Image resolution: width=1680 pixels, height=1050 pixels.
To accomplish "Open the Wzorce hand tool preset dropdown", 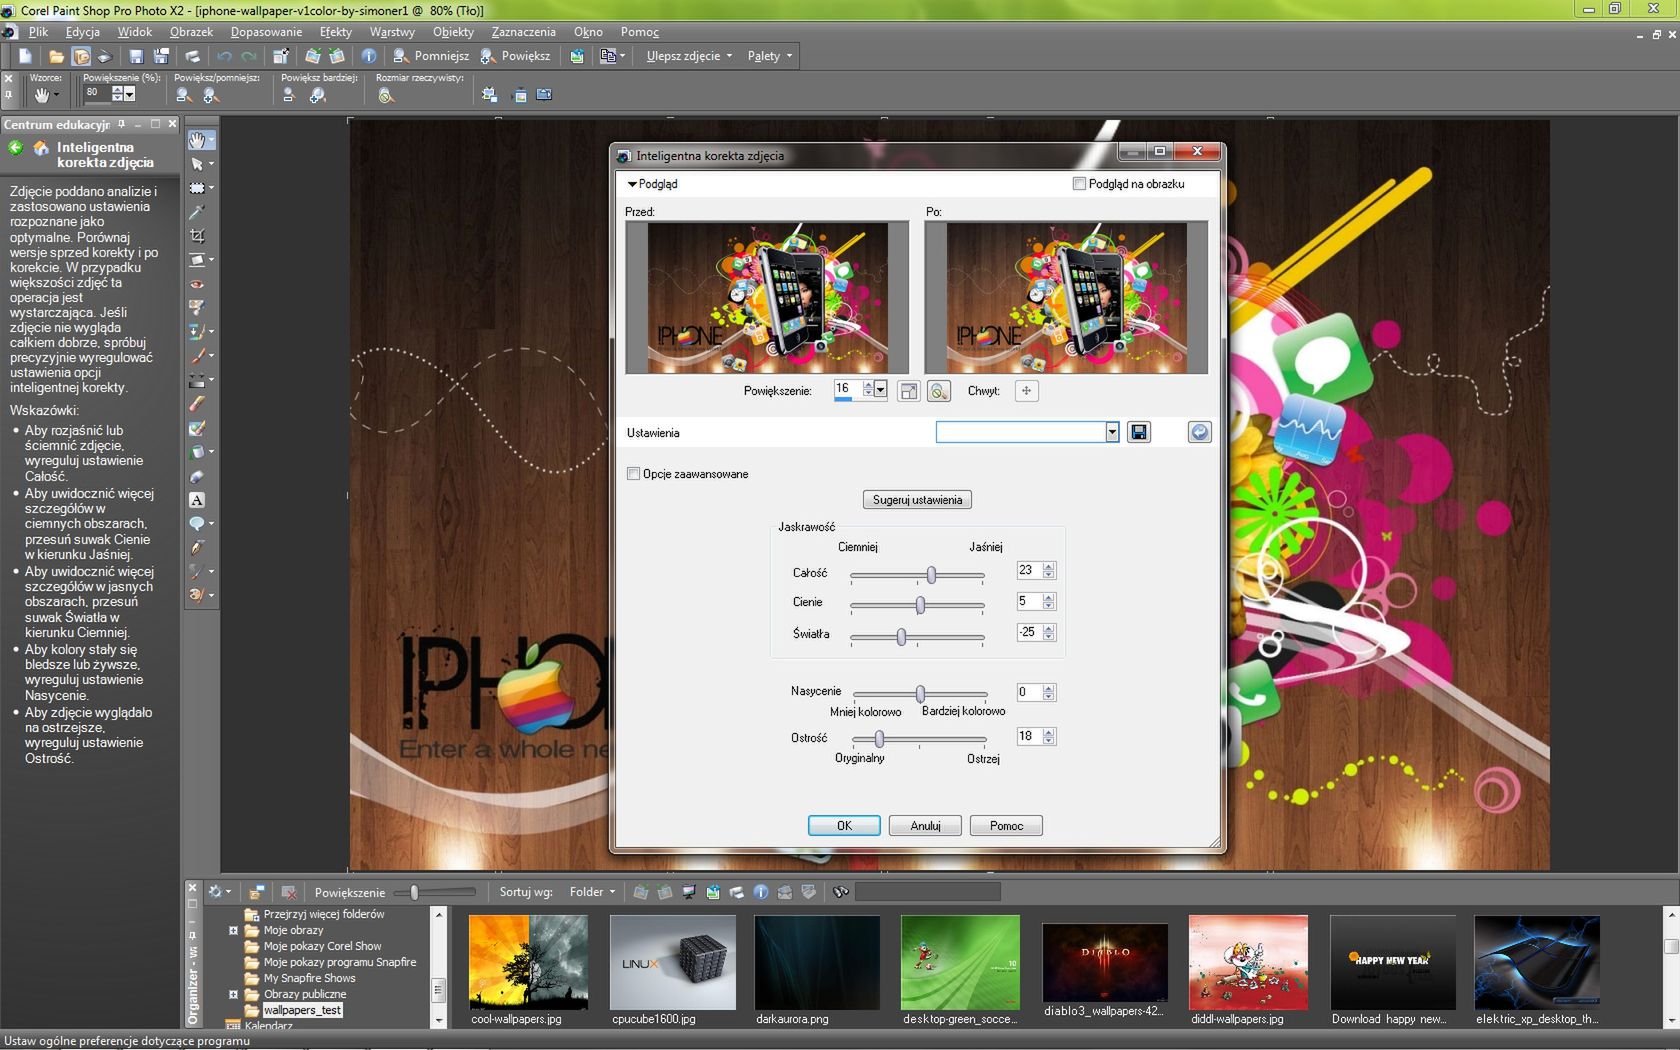I will [56, 95].
